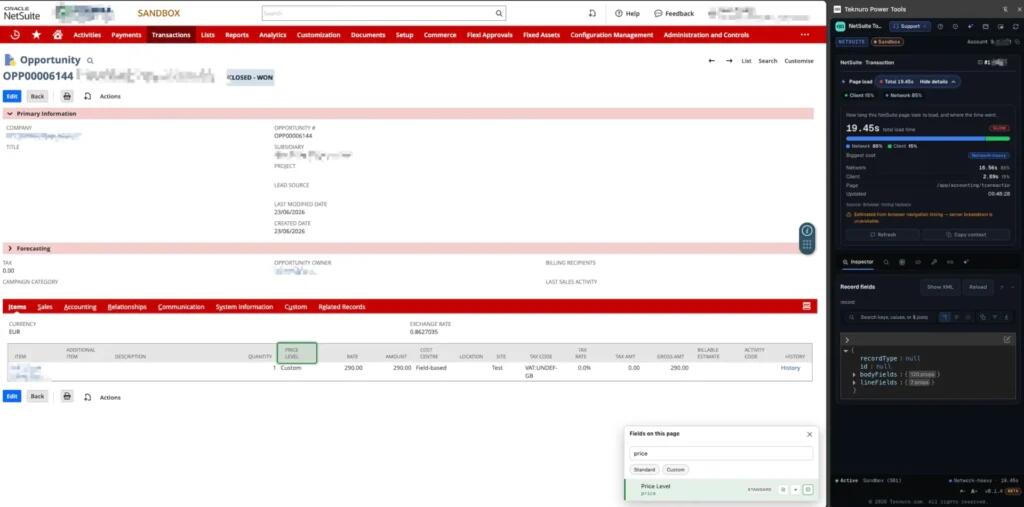
Task: Click the search tab icon next to Inspector
Action: click(x=886, y=262)
